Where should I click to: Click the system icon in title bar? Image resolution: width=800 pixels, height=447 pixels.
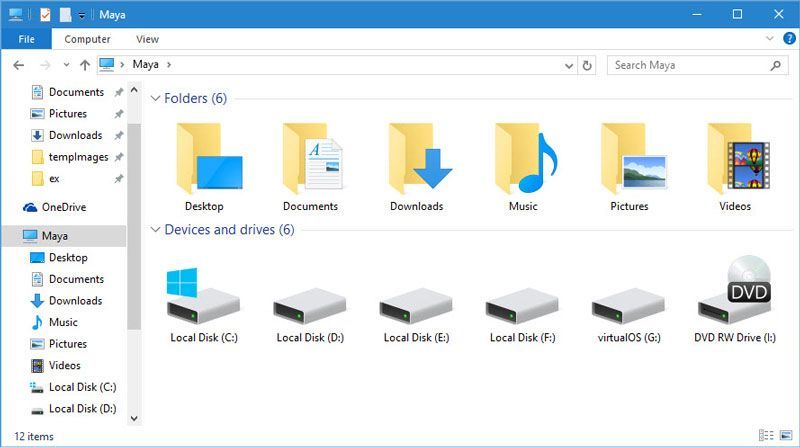pyautogui.click(x=15, y=14)
